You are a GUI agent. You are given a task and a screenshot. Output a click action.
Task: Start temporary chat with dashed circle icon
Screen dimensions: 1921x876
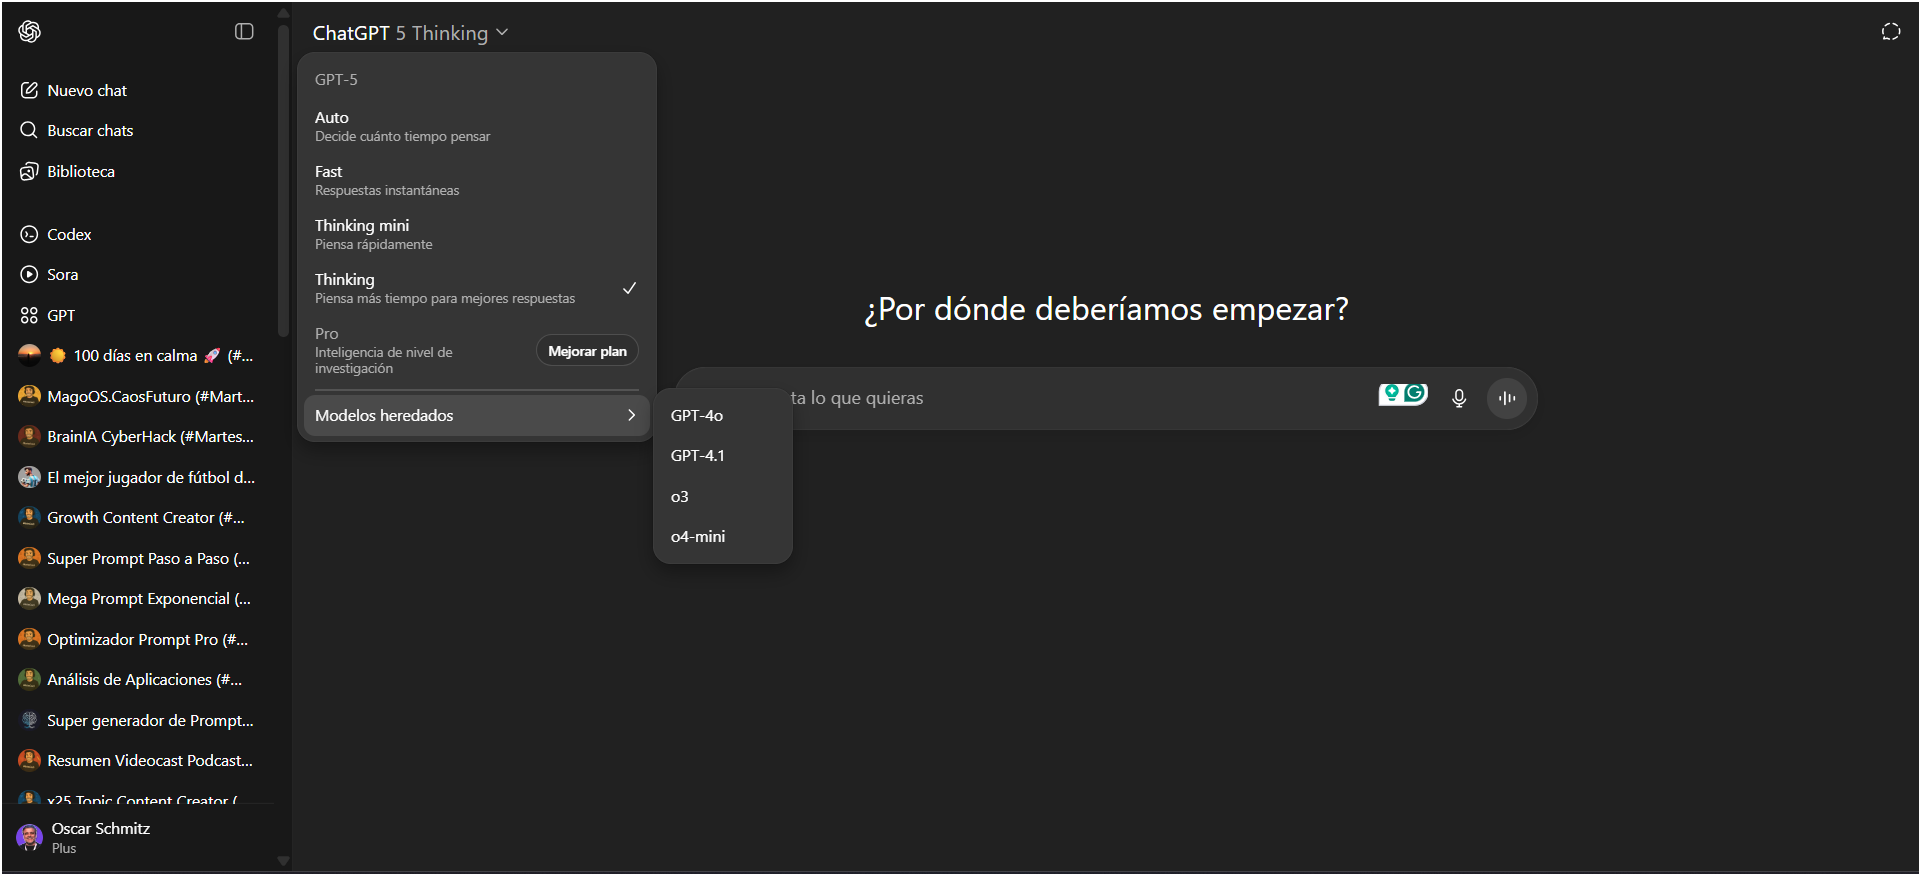[1890, 32]
